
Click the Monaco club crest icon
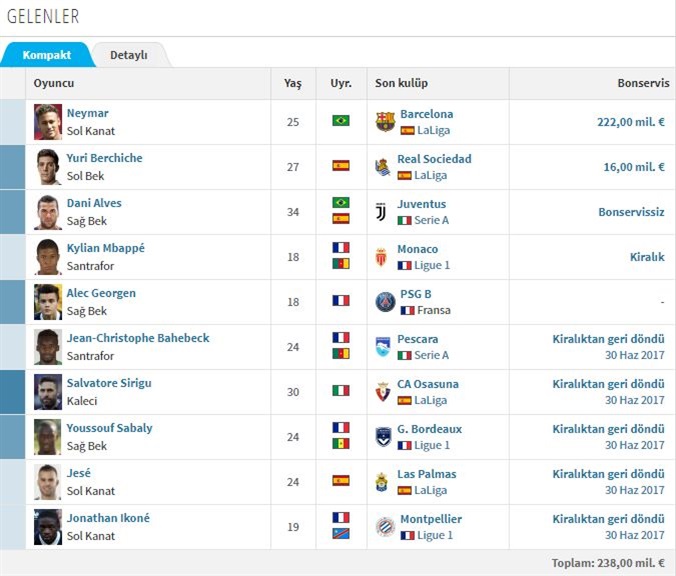tap(383, 257)
